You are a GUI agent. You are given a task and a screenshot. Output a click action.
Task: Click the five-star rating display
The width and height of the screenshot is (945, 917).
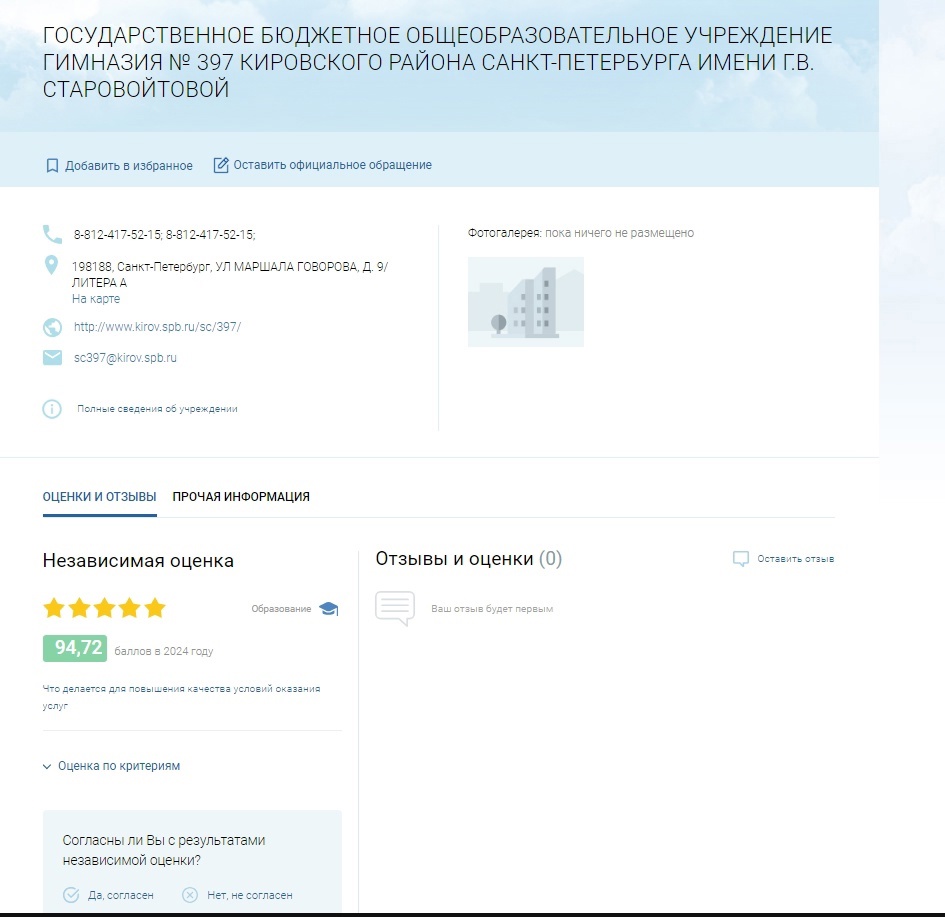point(104,608)
